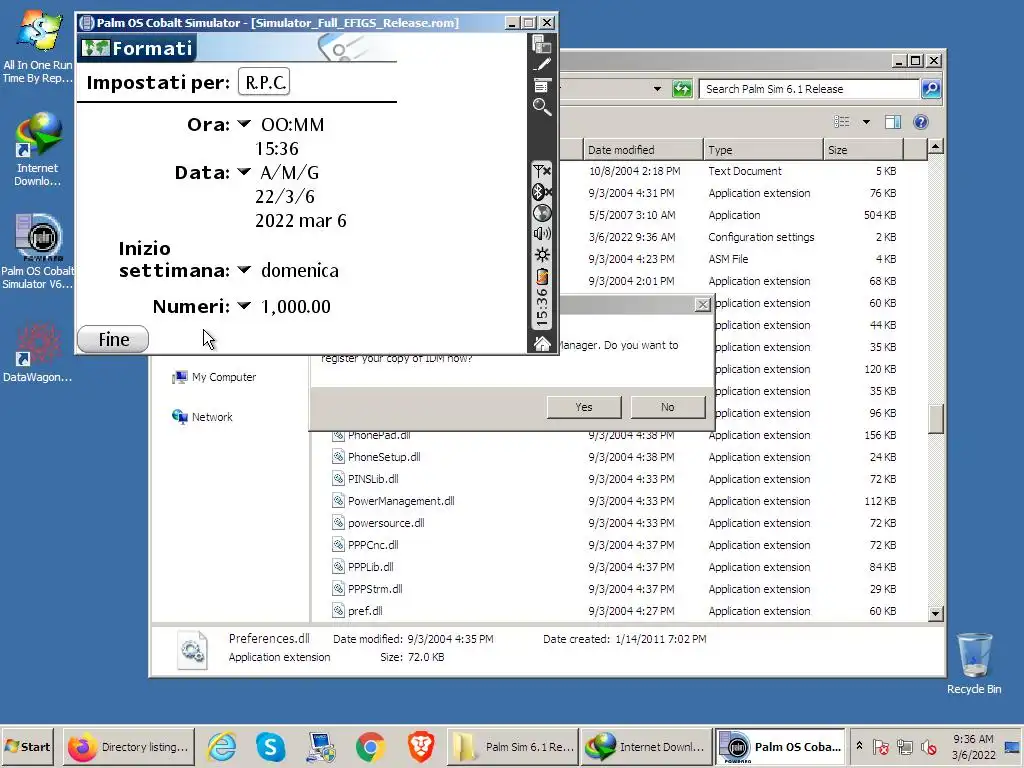Tap the menu icon in Palm simulator status bar
This screenshot has height=768, width=1024.
pyautogui.click(x=541, y=86)
